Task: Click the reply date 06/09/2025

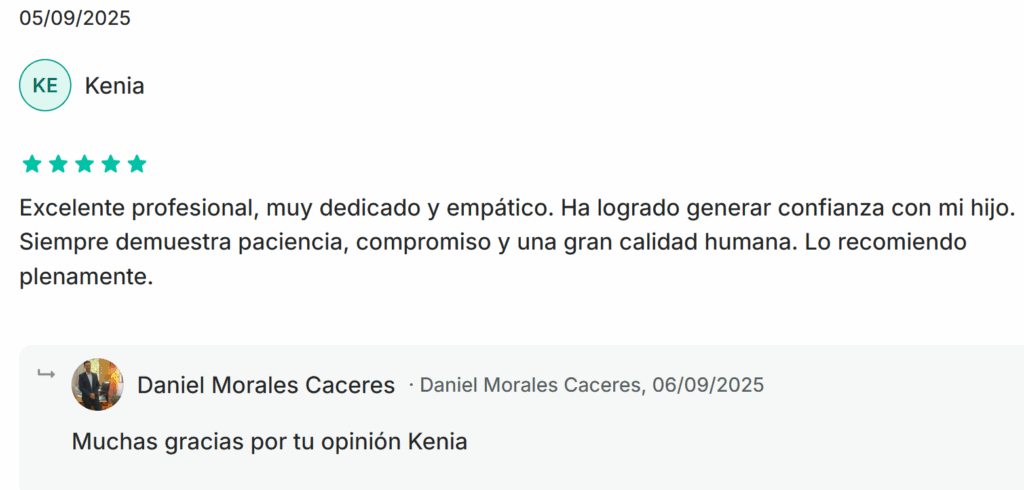Action: pyautogui.click(x=708, y=385)
